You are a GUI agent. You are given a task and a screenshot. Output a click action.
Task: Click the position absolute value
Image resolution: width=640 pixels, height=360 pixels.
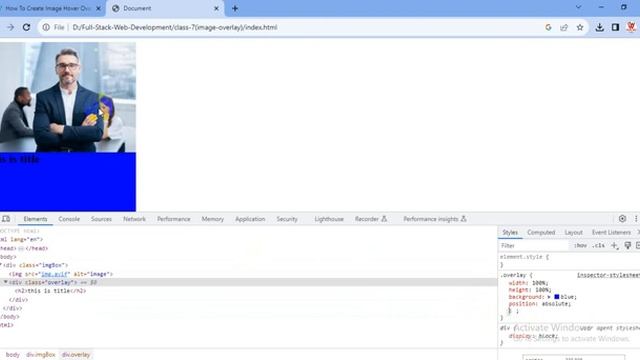tap(556, 304)
